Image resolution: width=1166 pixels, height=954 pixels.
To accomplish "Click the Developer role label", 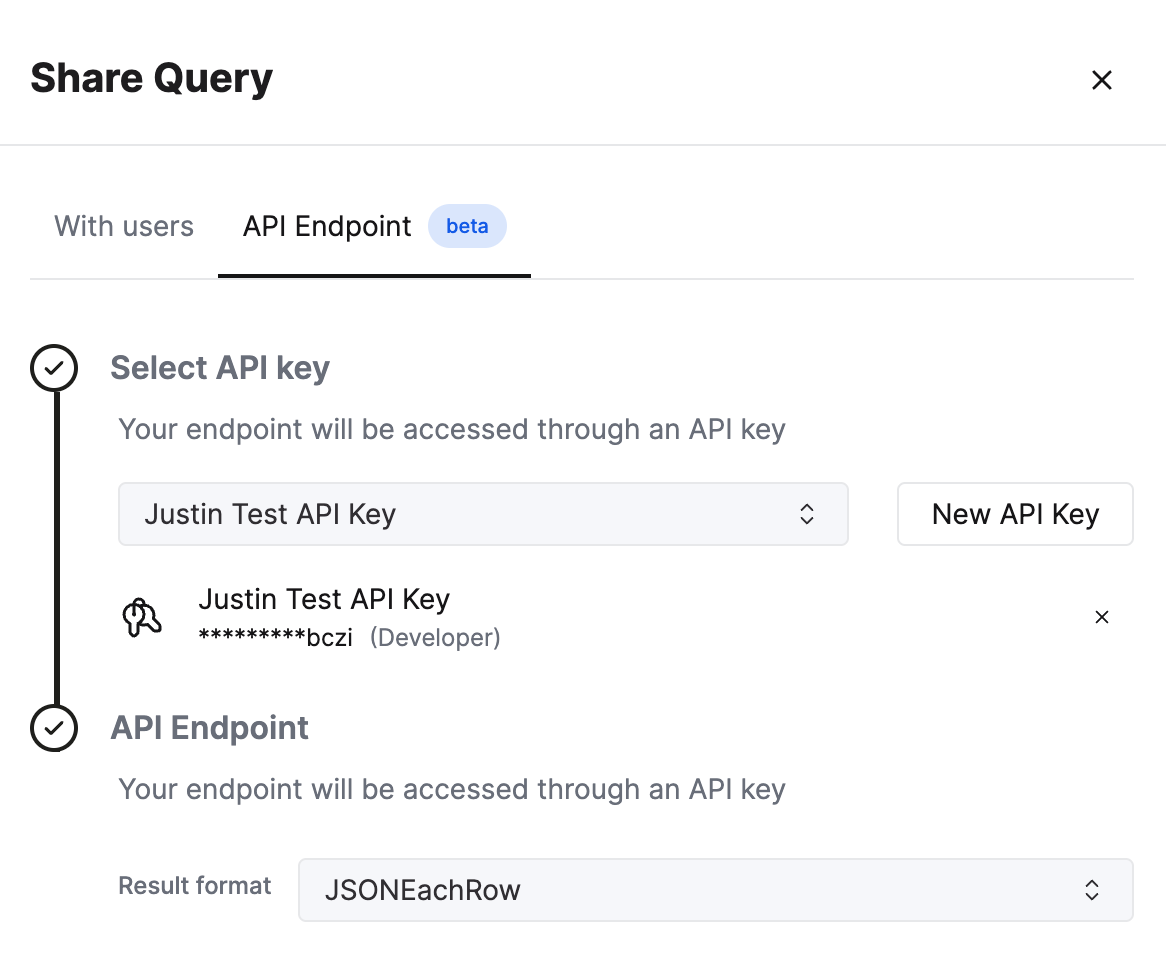I will tap(435, 637).
